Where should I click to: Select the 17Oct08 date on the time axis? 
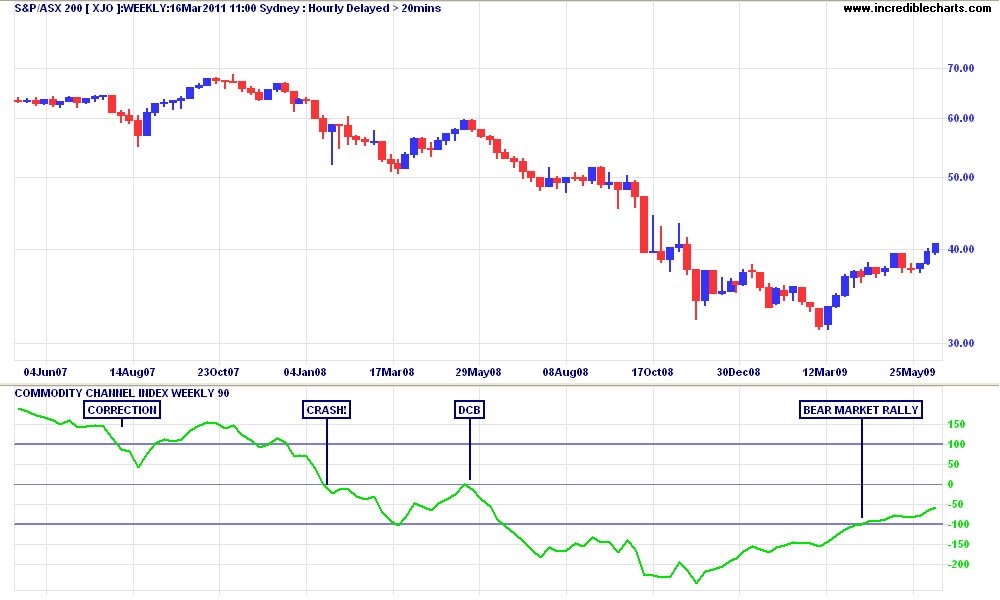(x=653, y=372)
